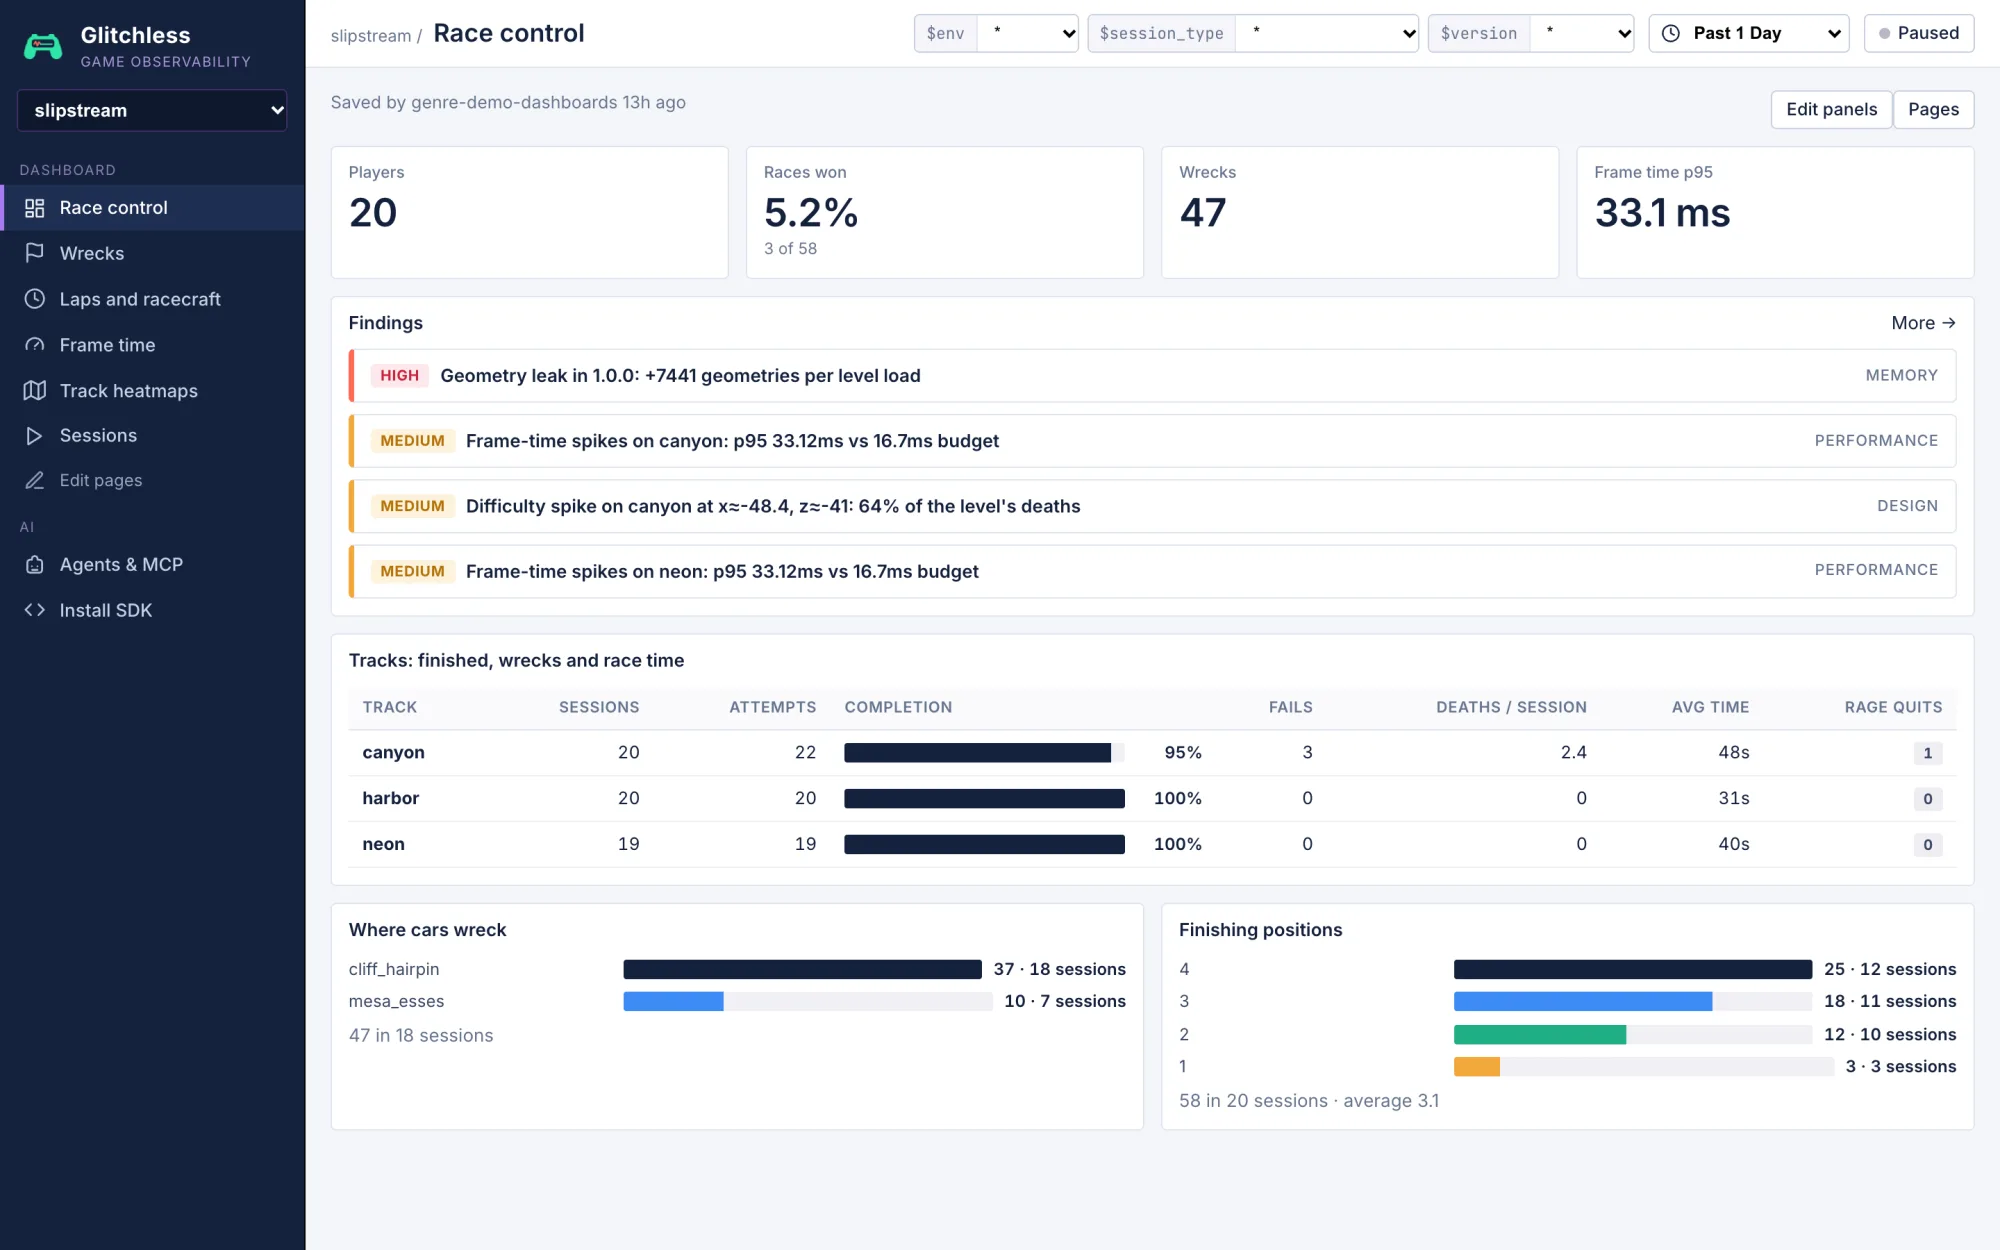The height and width of the screenshot is (1250, 2000).
Task: Click finishing position 1 orange bar
Action: (x=1477, y=1067)
